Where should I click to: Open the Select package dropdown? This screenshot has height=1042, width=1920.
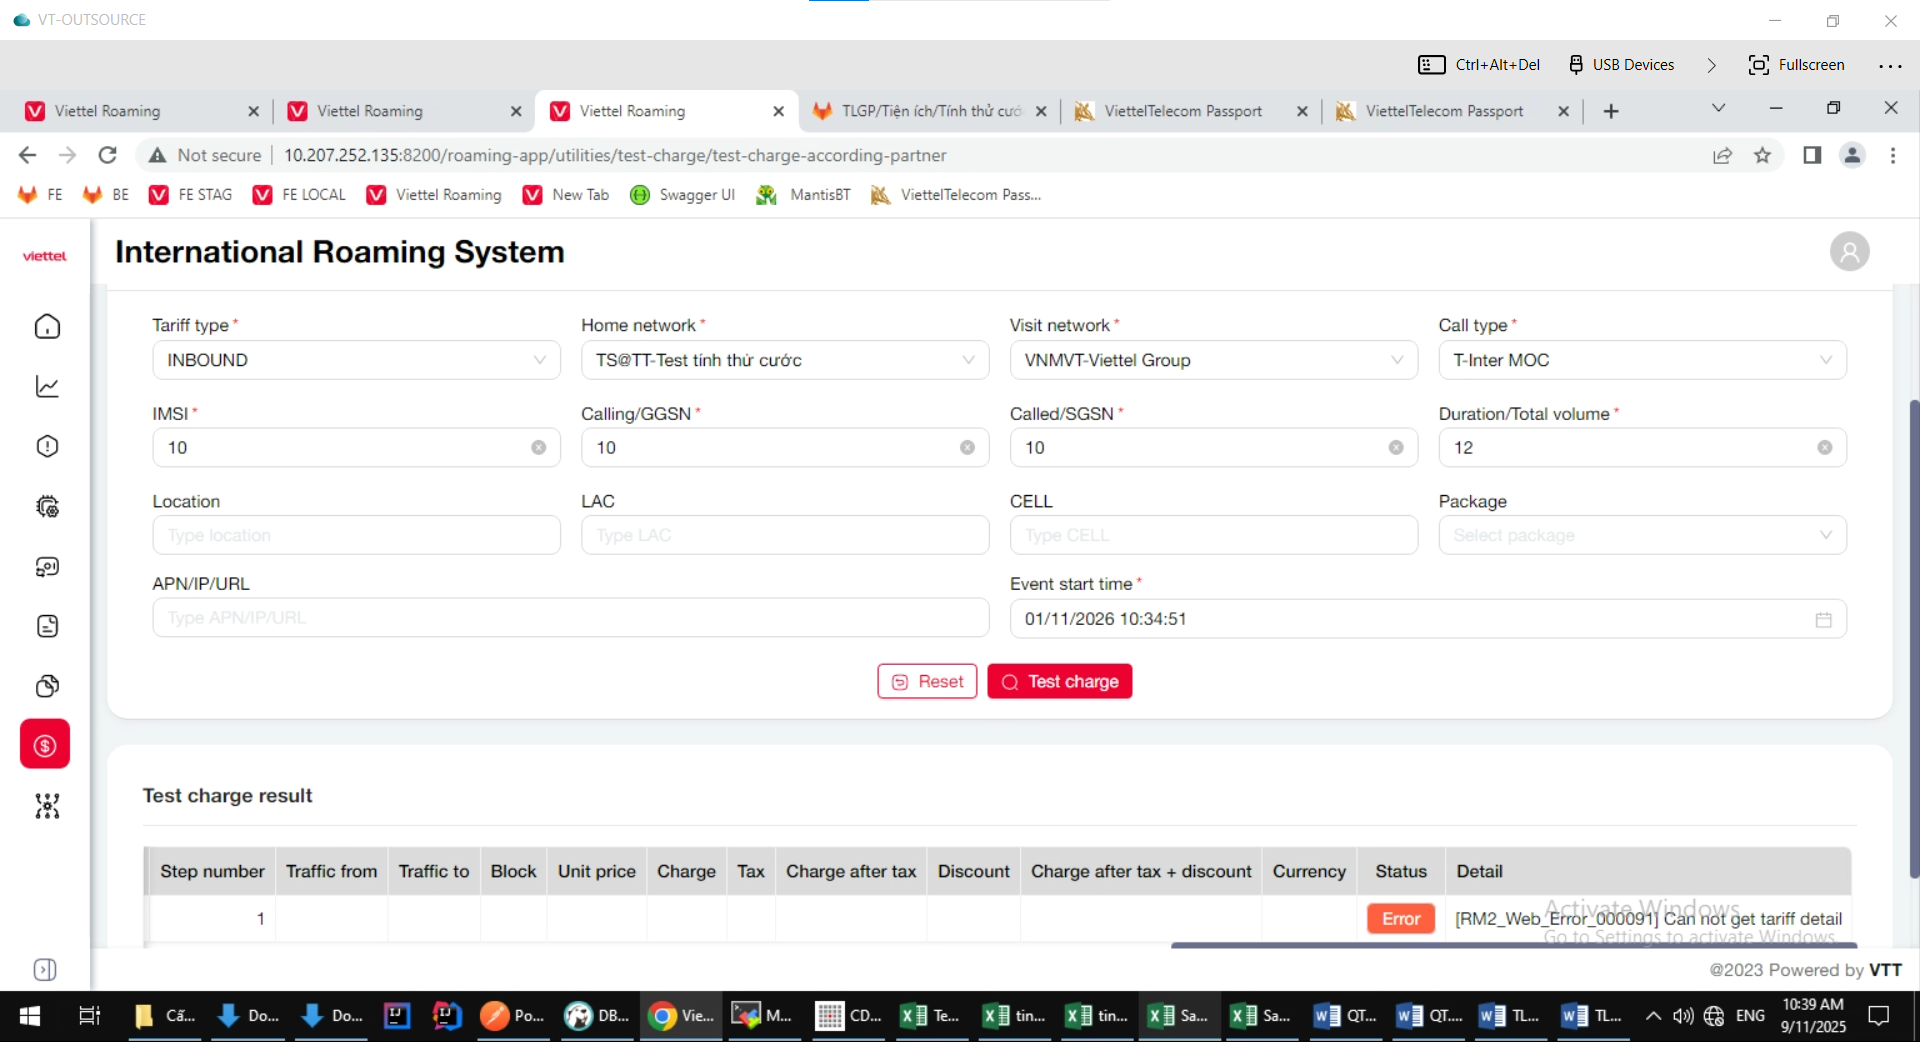(1641, 536)
